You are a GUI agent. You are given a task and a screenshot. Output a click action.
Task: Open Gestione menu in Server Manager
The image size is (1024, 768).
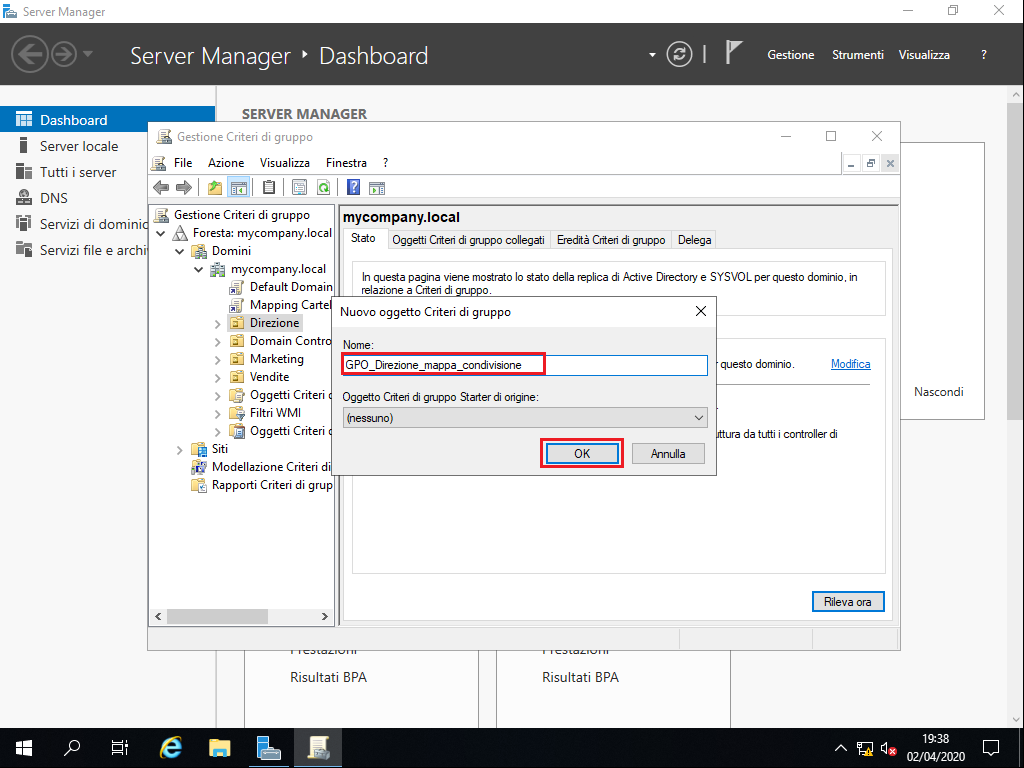coord(790,55)
